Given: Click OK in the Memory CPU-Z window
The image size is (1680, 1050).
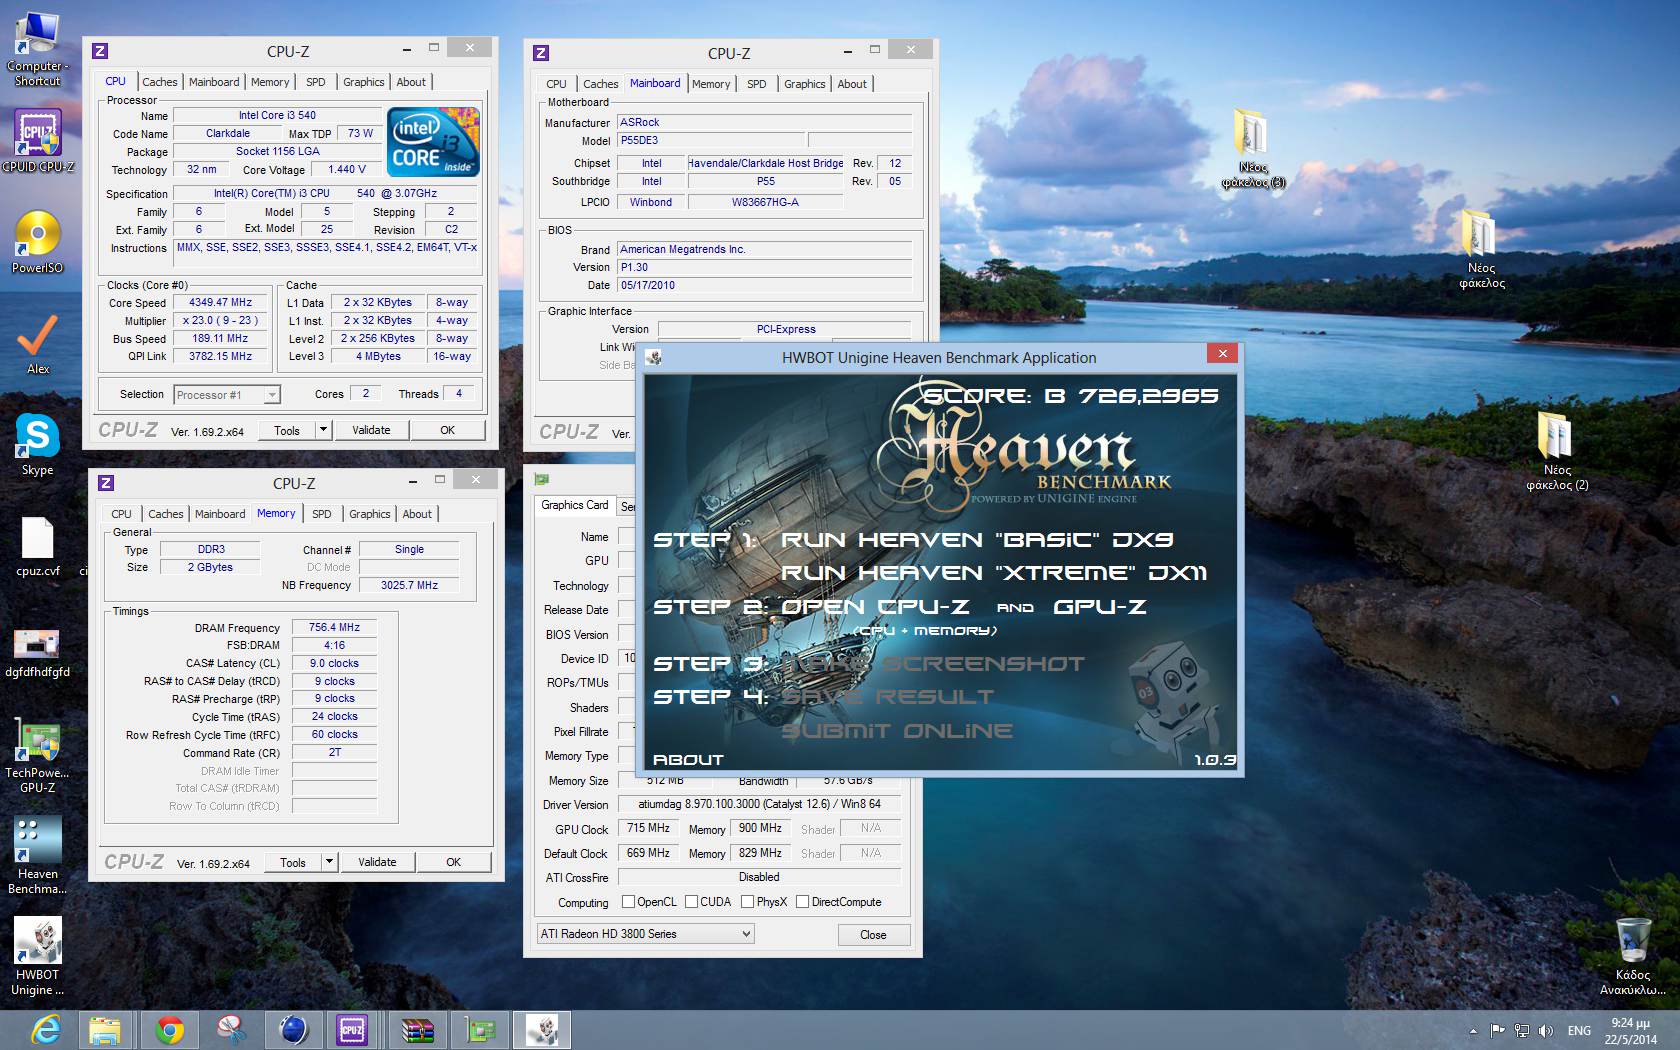Looking at the screenshot, I should tap(453, 862).
